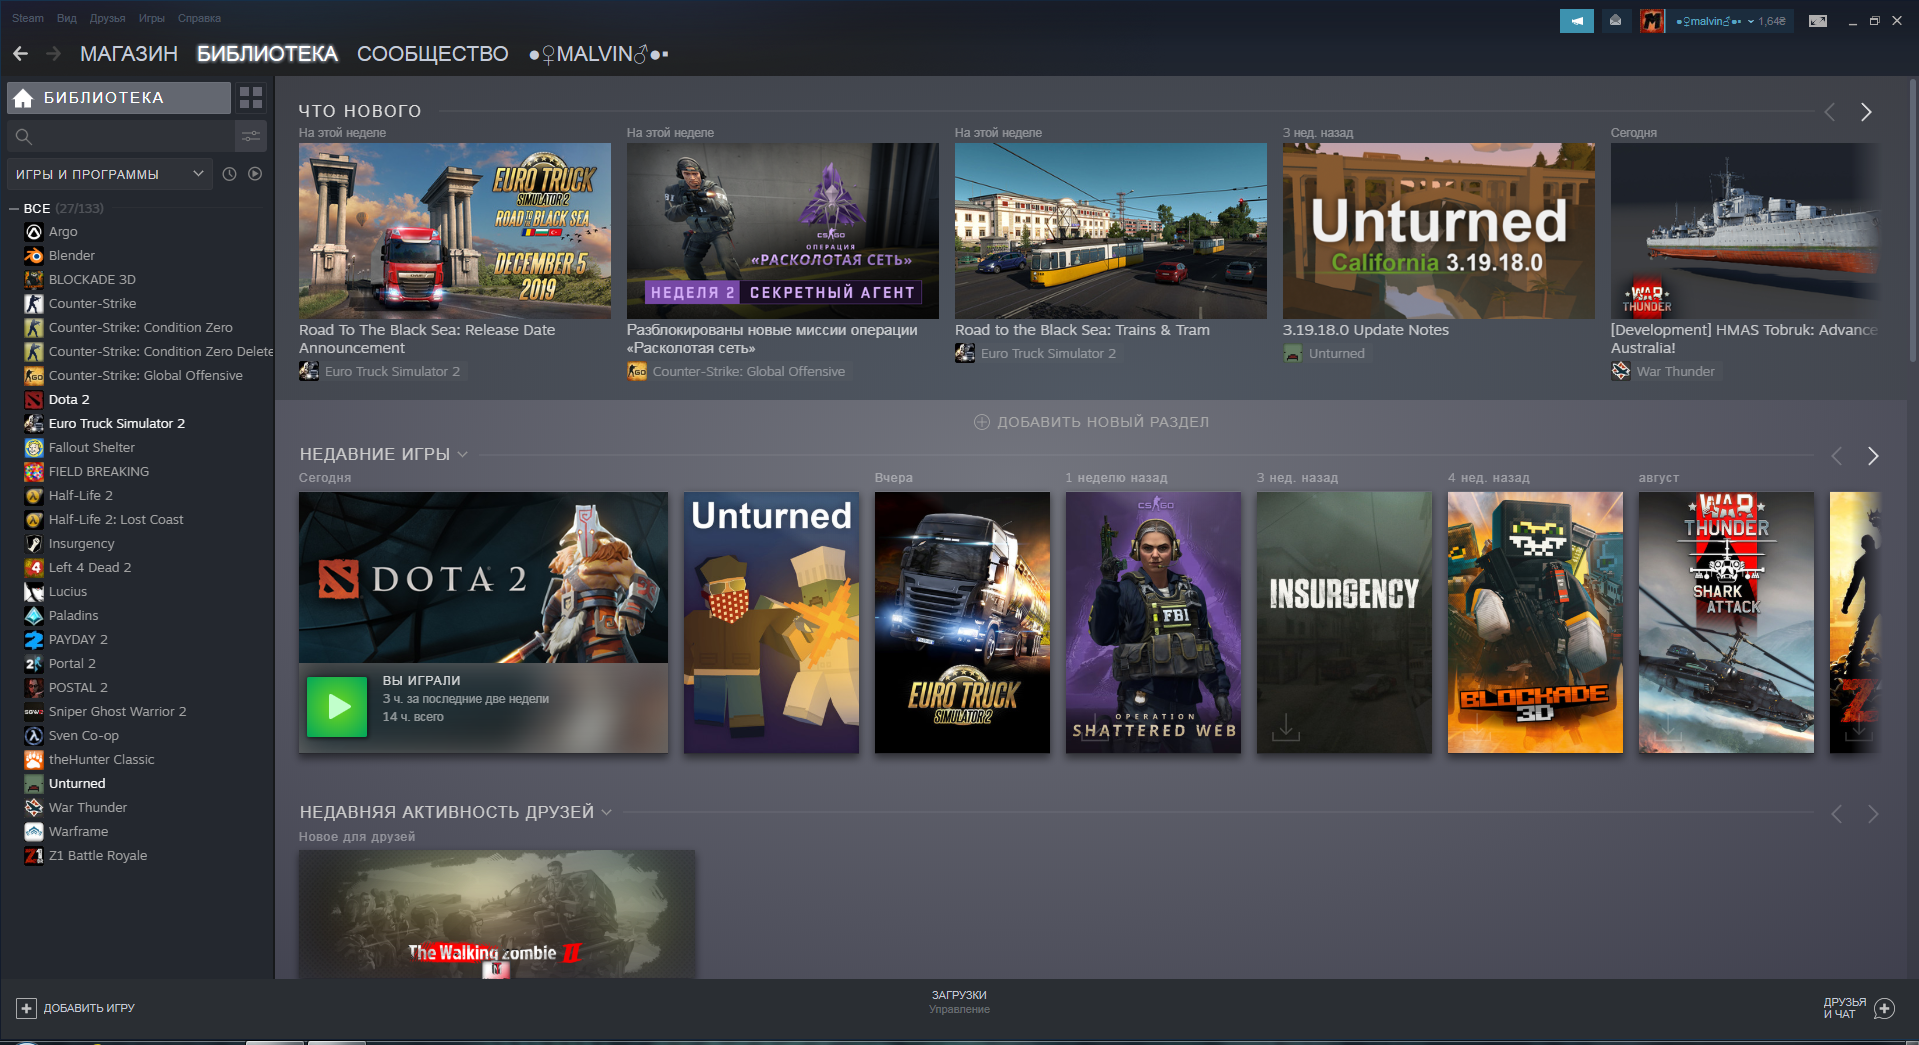Click the Paladins icon in game list
This screenshot has width=1919, height=1045.
[x=34, y=616]
